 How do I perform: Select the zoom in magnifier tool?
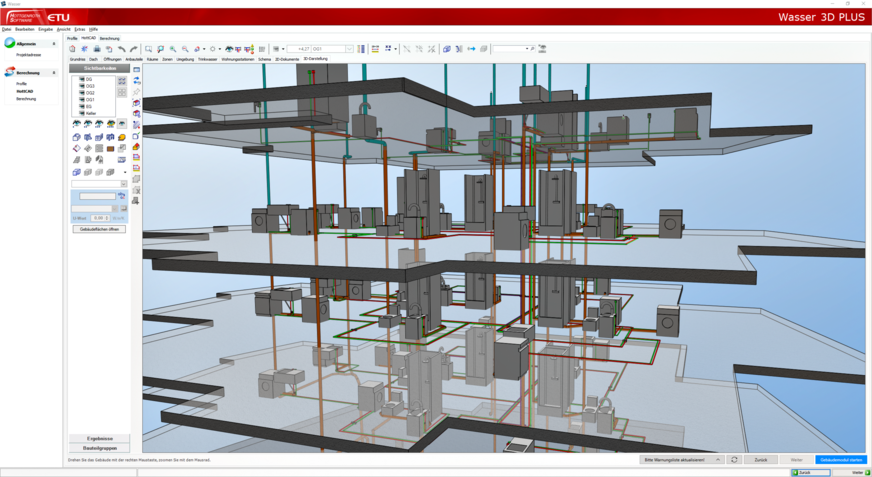173,48
